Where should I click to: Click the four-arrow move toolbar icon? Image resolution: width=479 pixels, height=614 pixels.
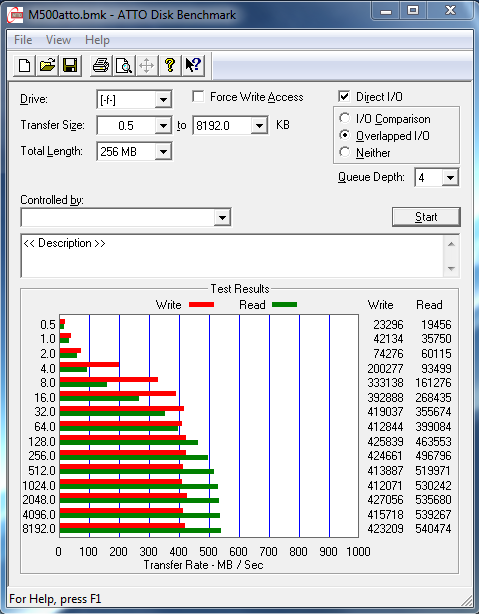coord(146,65)
